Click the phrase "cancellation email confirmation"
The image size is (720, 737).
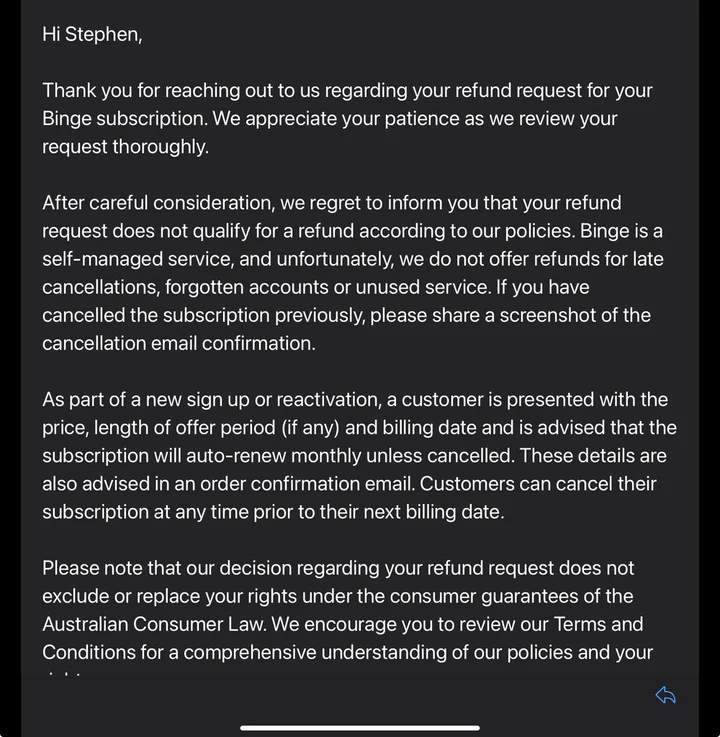tap(178, 343)
